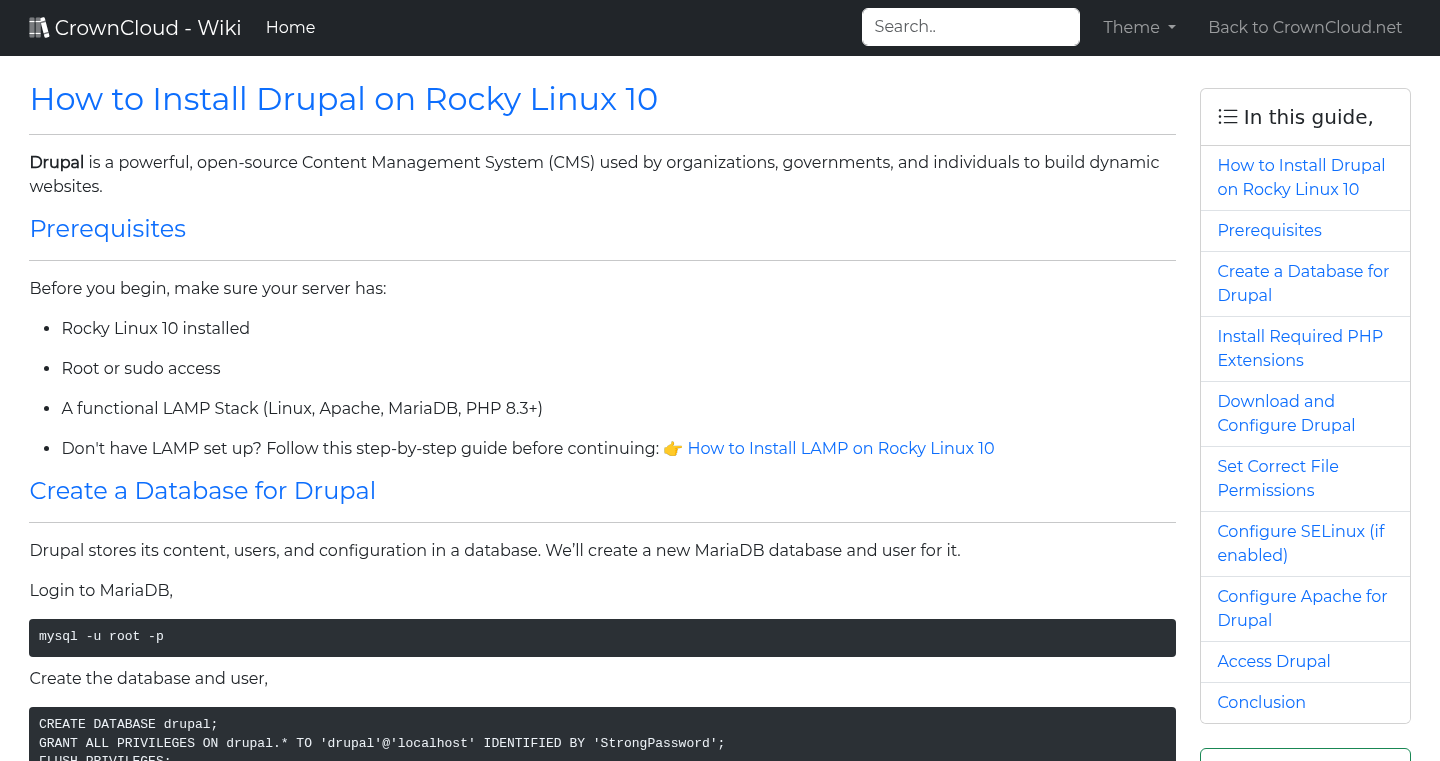Image resolution: width=1440 pixels, height=761 pixels.
Task: Click "Conclusion" in the guide sidebar
Action: point(1261,702)
